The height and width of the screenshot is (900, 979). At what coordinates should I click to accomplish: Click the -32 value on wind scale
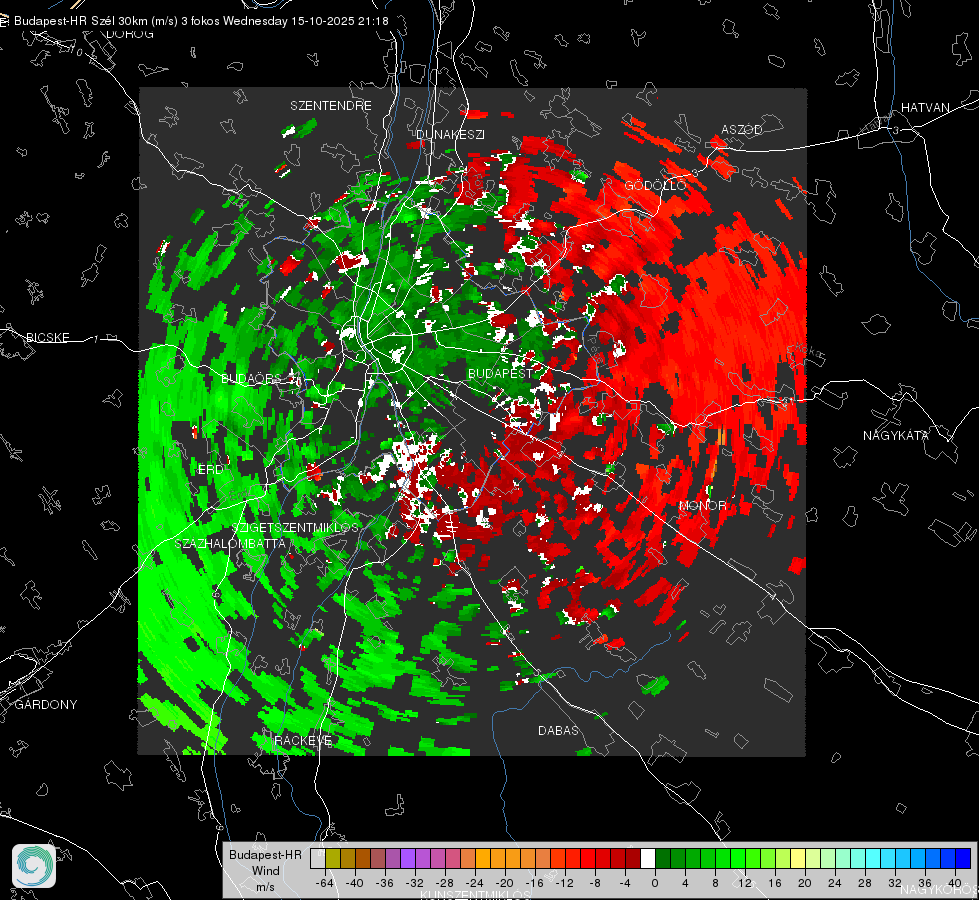click(415, 883)
